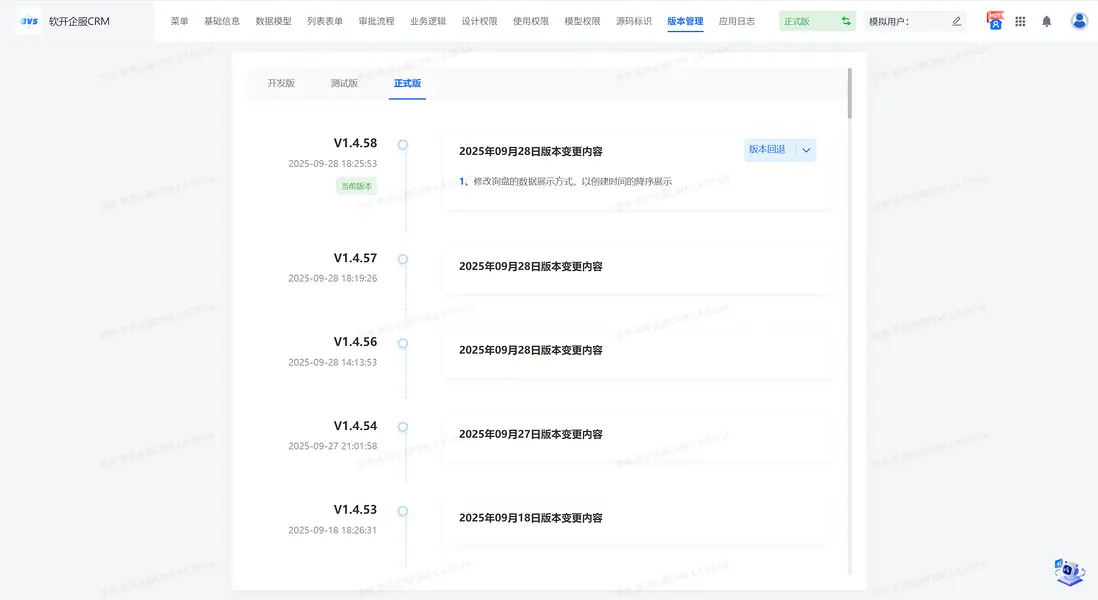Click the V1.4.58 version label
The image size is (1098, 600).
[x=355, y=143]
